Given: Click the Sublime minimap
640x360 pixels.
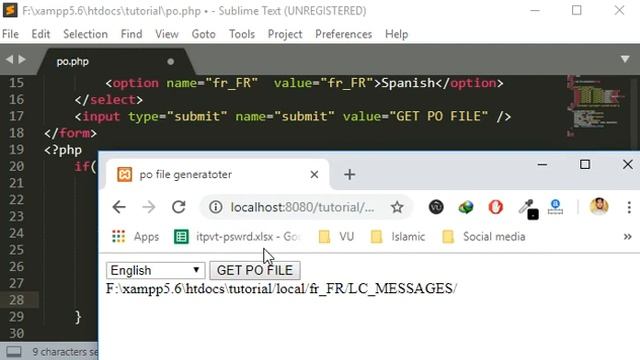Looking at the screenshot, I should pyautogui.click(x=595, y=107).
